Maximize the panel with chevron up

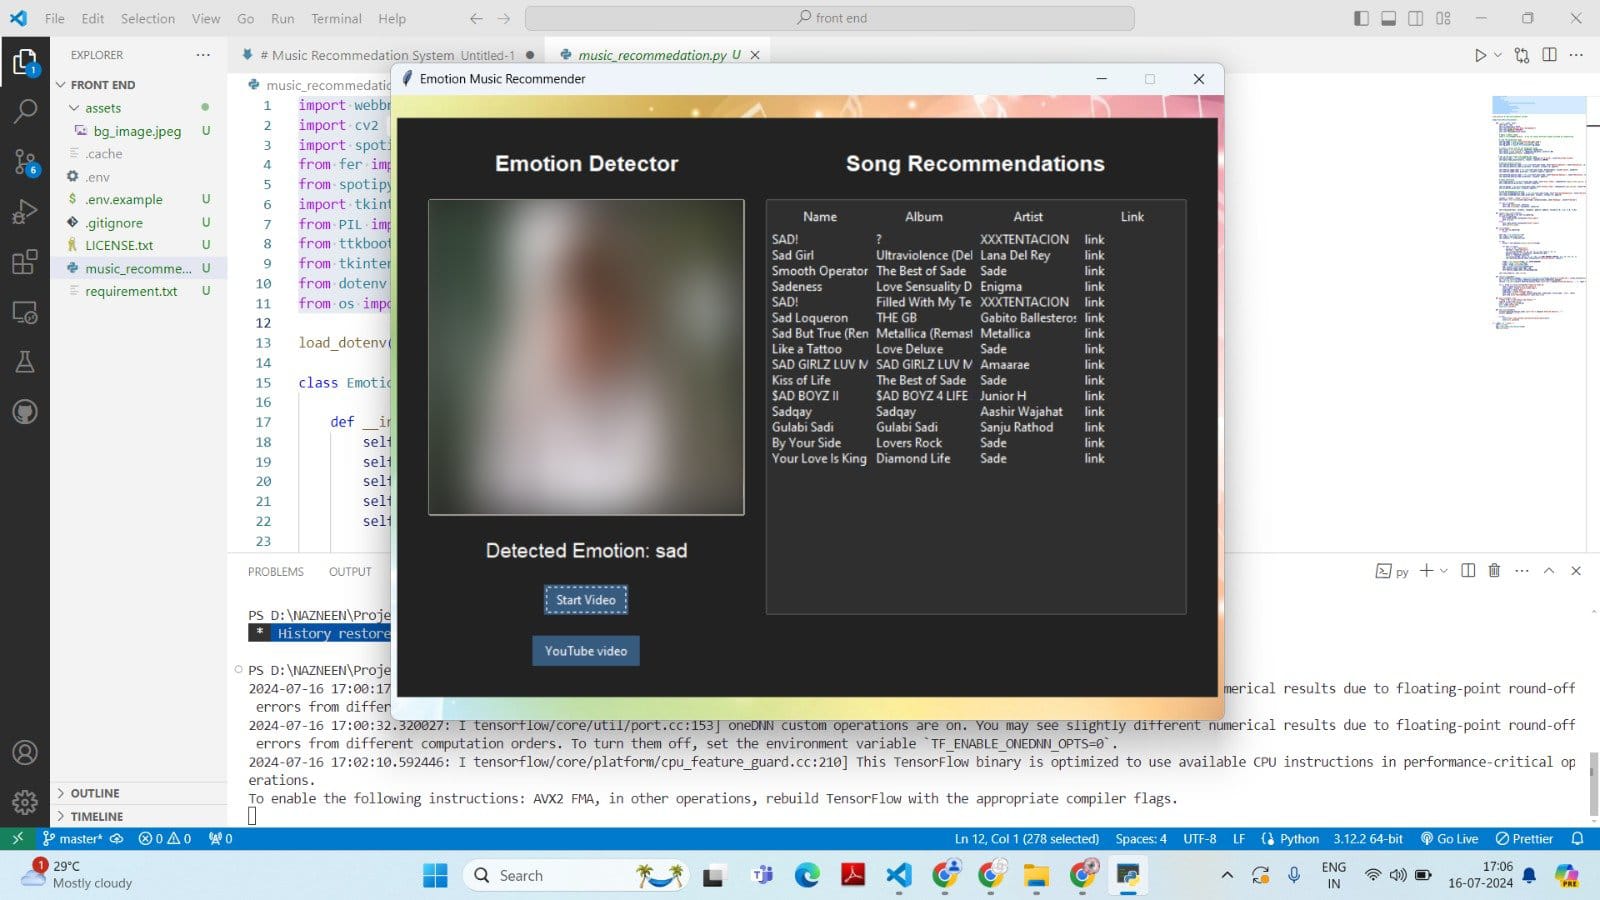point(1549,570)
